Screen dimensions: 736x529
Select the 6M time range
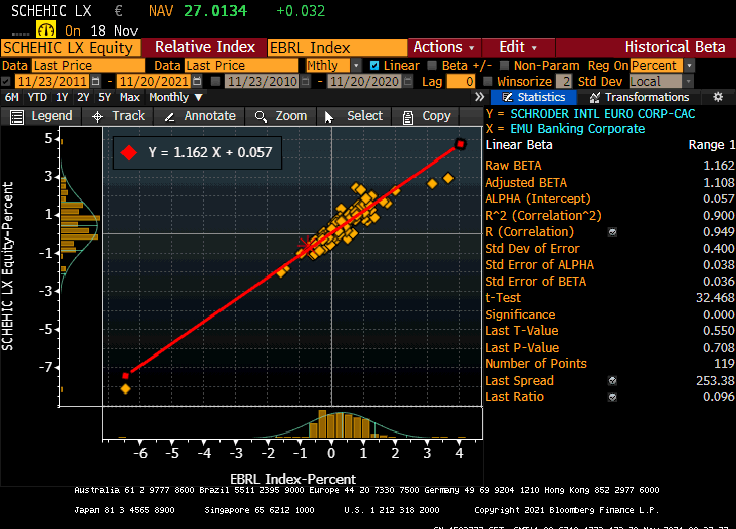[12, 98]
